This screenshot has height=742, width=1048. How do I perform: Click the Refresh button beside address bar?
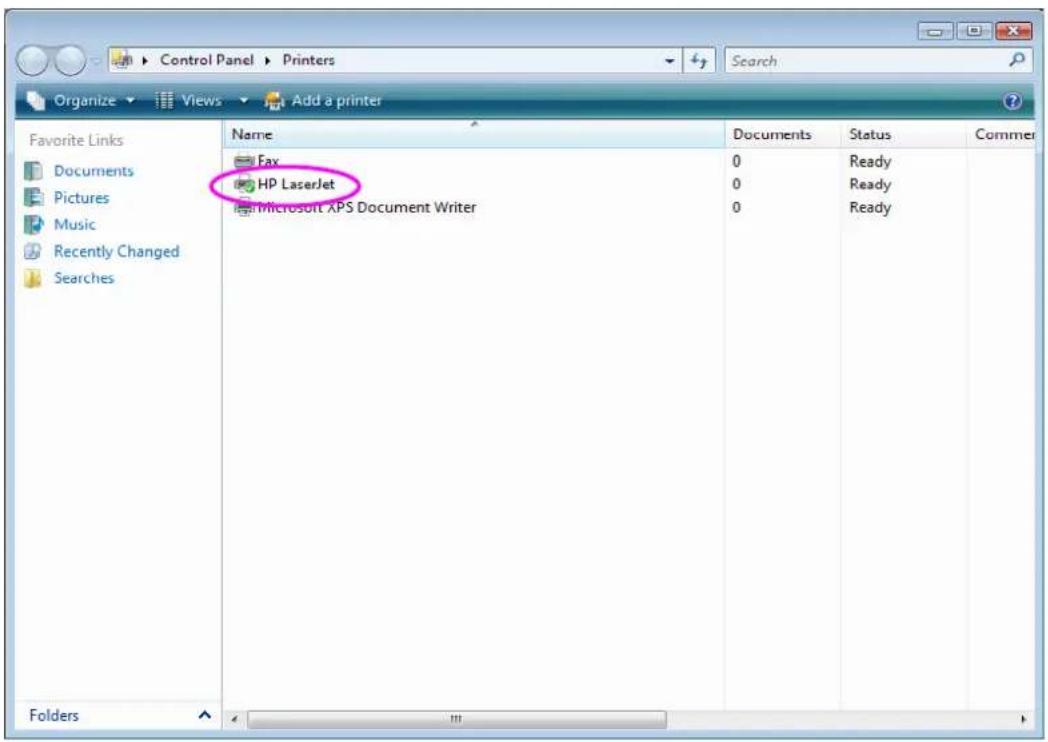pyautogui.click(x=698, y=61)
